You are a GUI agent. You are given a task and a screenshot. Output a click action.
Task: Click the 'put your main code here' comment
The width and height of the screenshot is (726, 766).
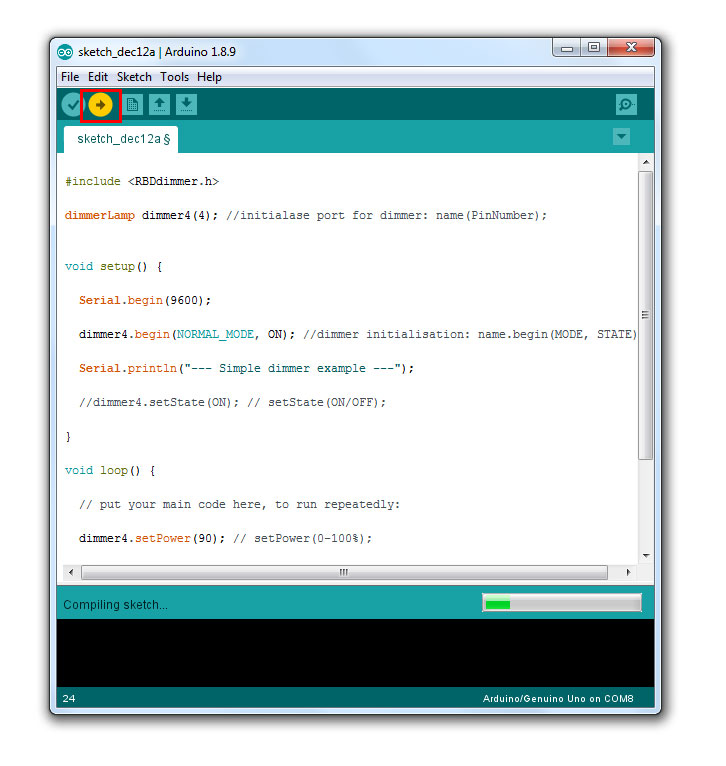(239, 505)
